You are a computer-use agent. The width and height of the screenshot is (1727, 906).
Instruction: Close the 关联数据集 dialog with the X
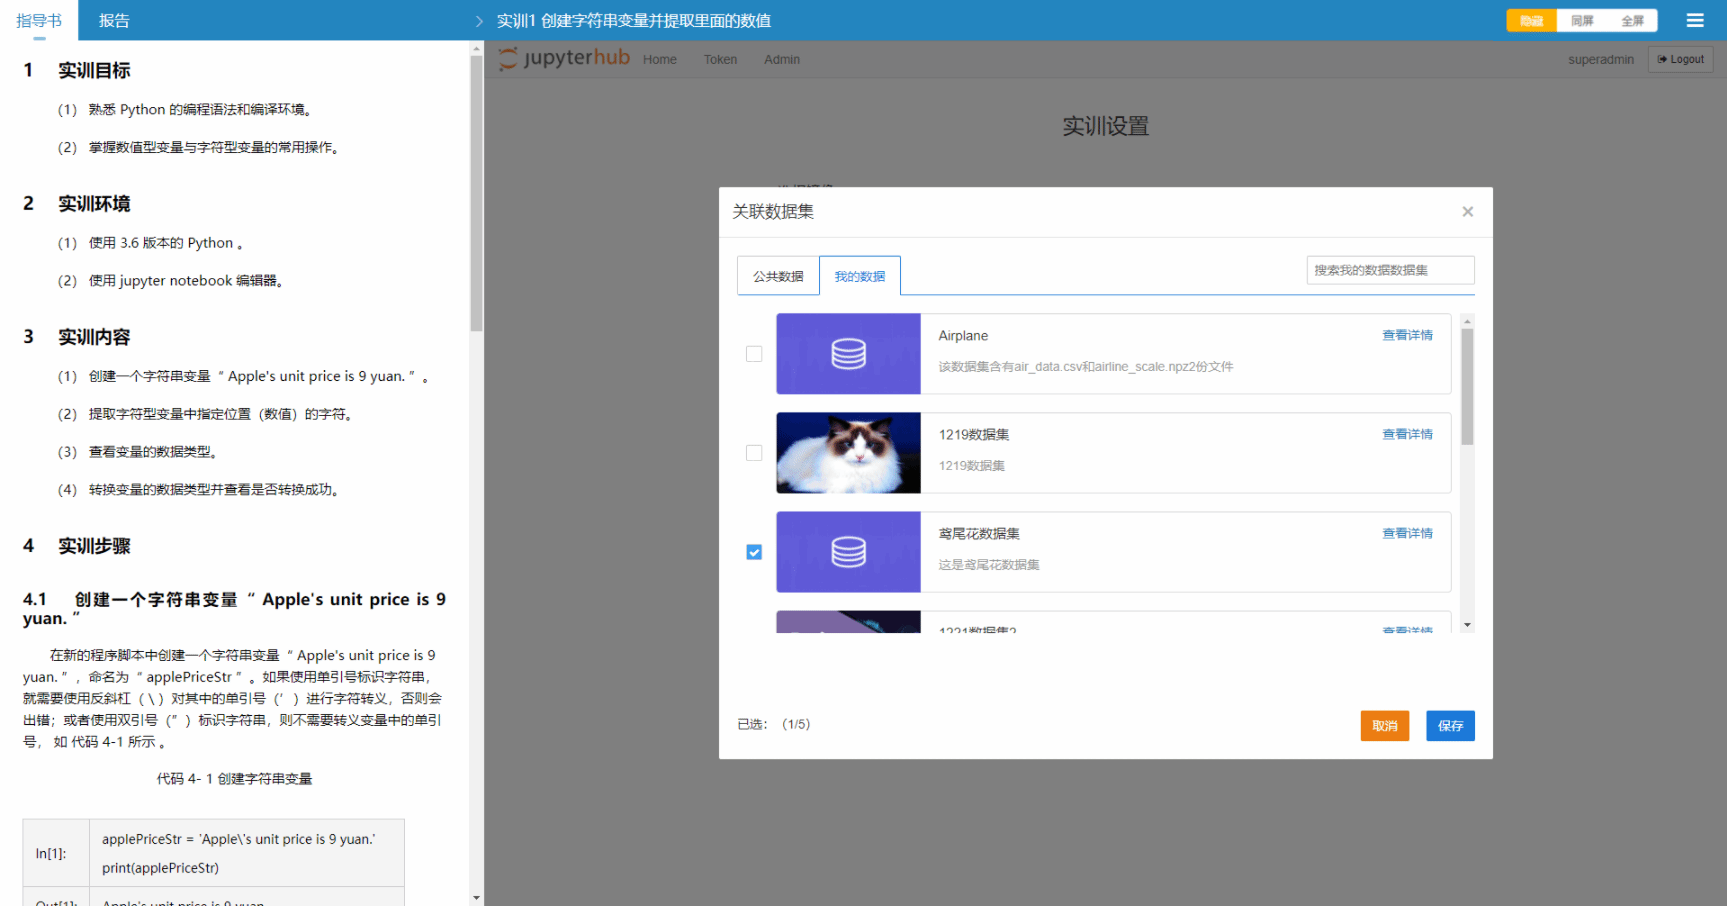[1467, 212]
